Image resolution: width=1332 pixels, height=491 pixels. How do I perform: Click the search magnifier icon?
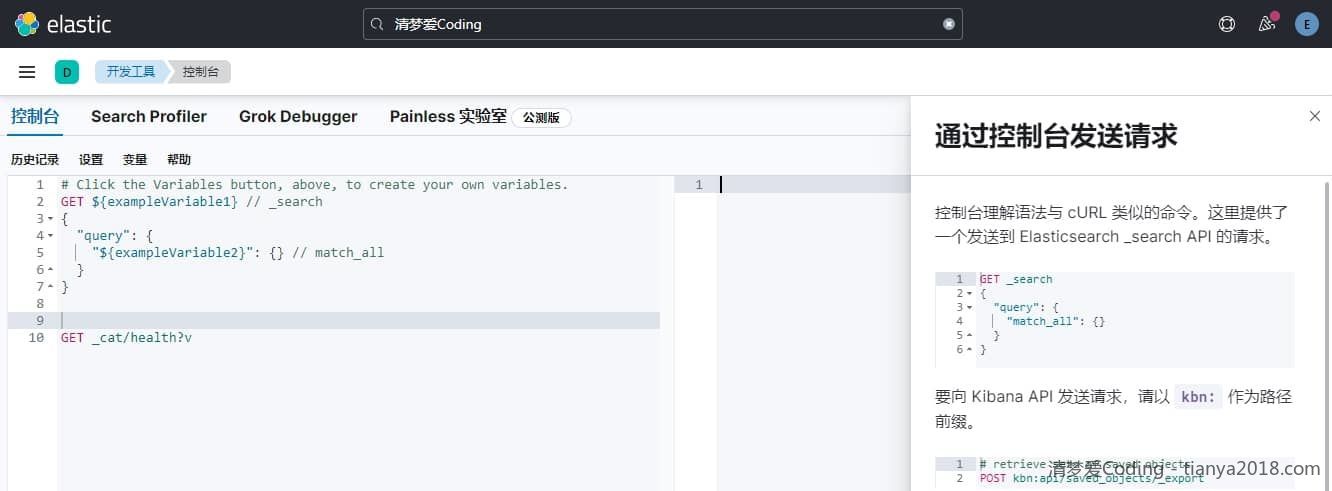pyautogui.click(x=377, y=24)
